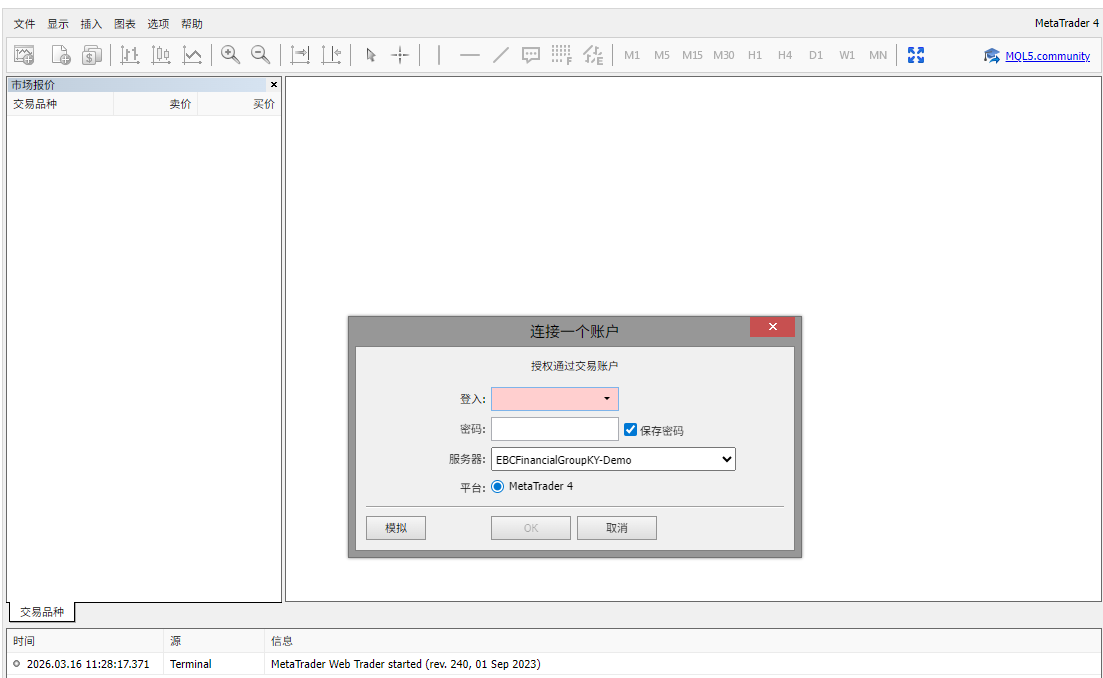Select the MetaTrader 4 platform radio button
1103x678 pixels.
[x=498, y=487]
